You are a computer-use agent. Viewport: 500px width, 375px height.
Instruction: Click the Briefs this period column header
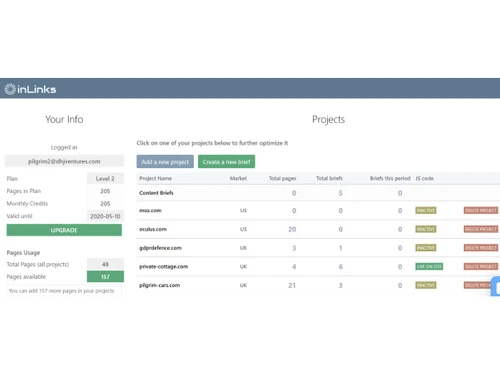click(x=390, y=178)
